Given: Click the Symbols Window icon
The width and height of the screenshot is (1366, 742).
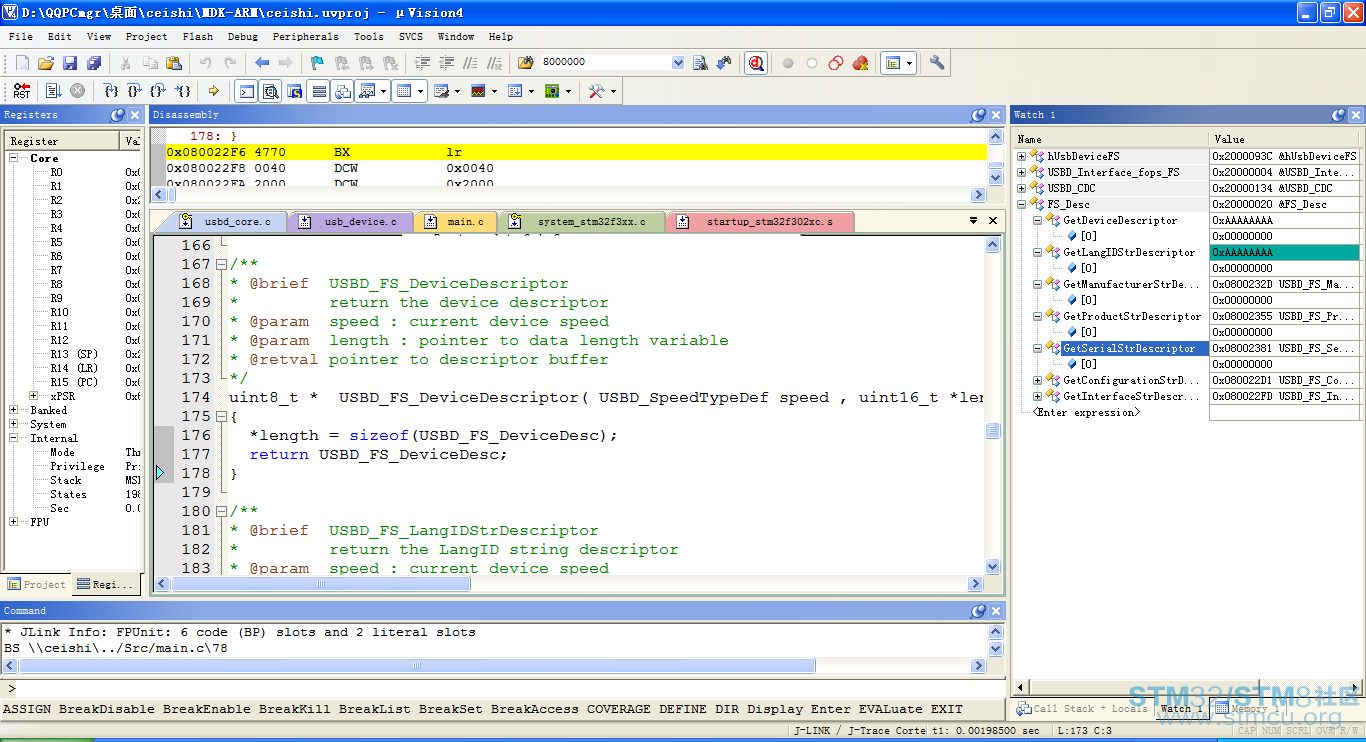Looking at the screenshot, I should pyautogui.click(x=295, y=91).
